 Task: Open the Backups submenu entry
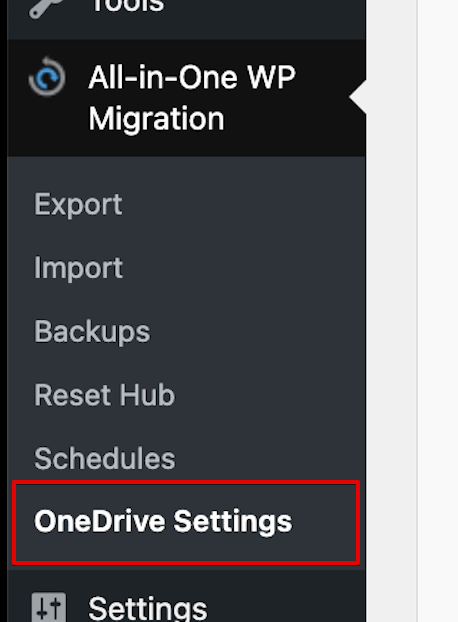tap(92, 332)
